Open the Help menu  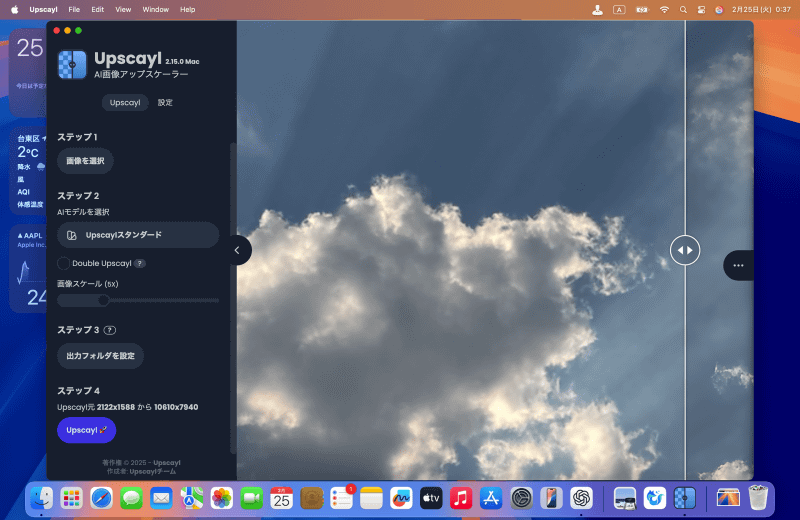187,9
